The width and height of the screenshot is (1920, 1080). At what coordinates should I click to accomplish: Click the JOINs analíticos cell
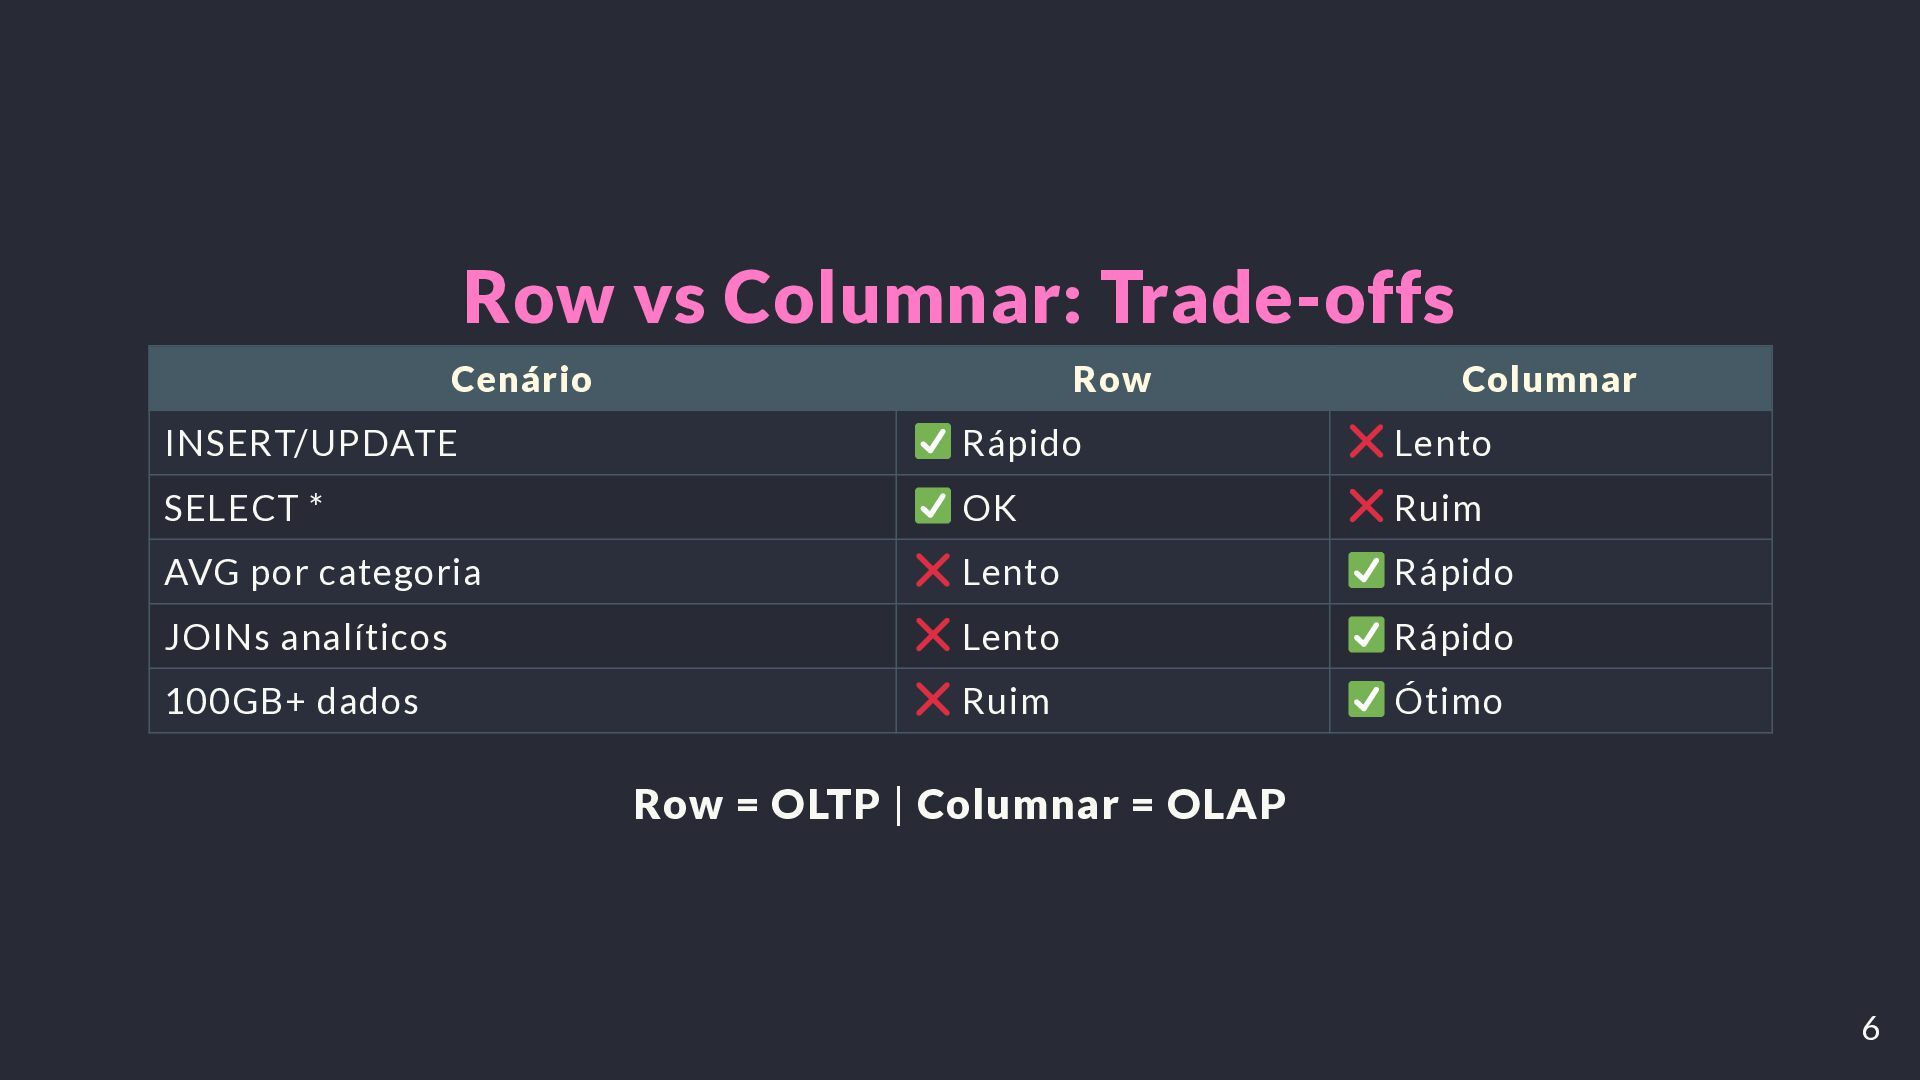(522, 636)
